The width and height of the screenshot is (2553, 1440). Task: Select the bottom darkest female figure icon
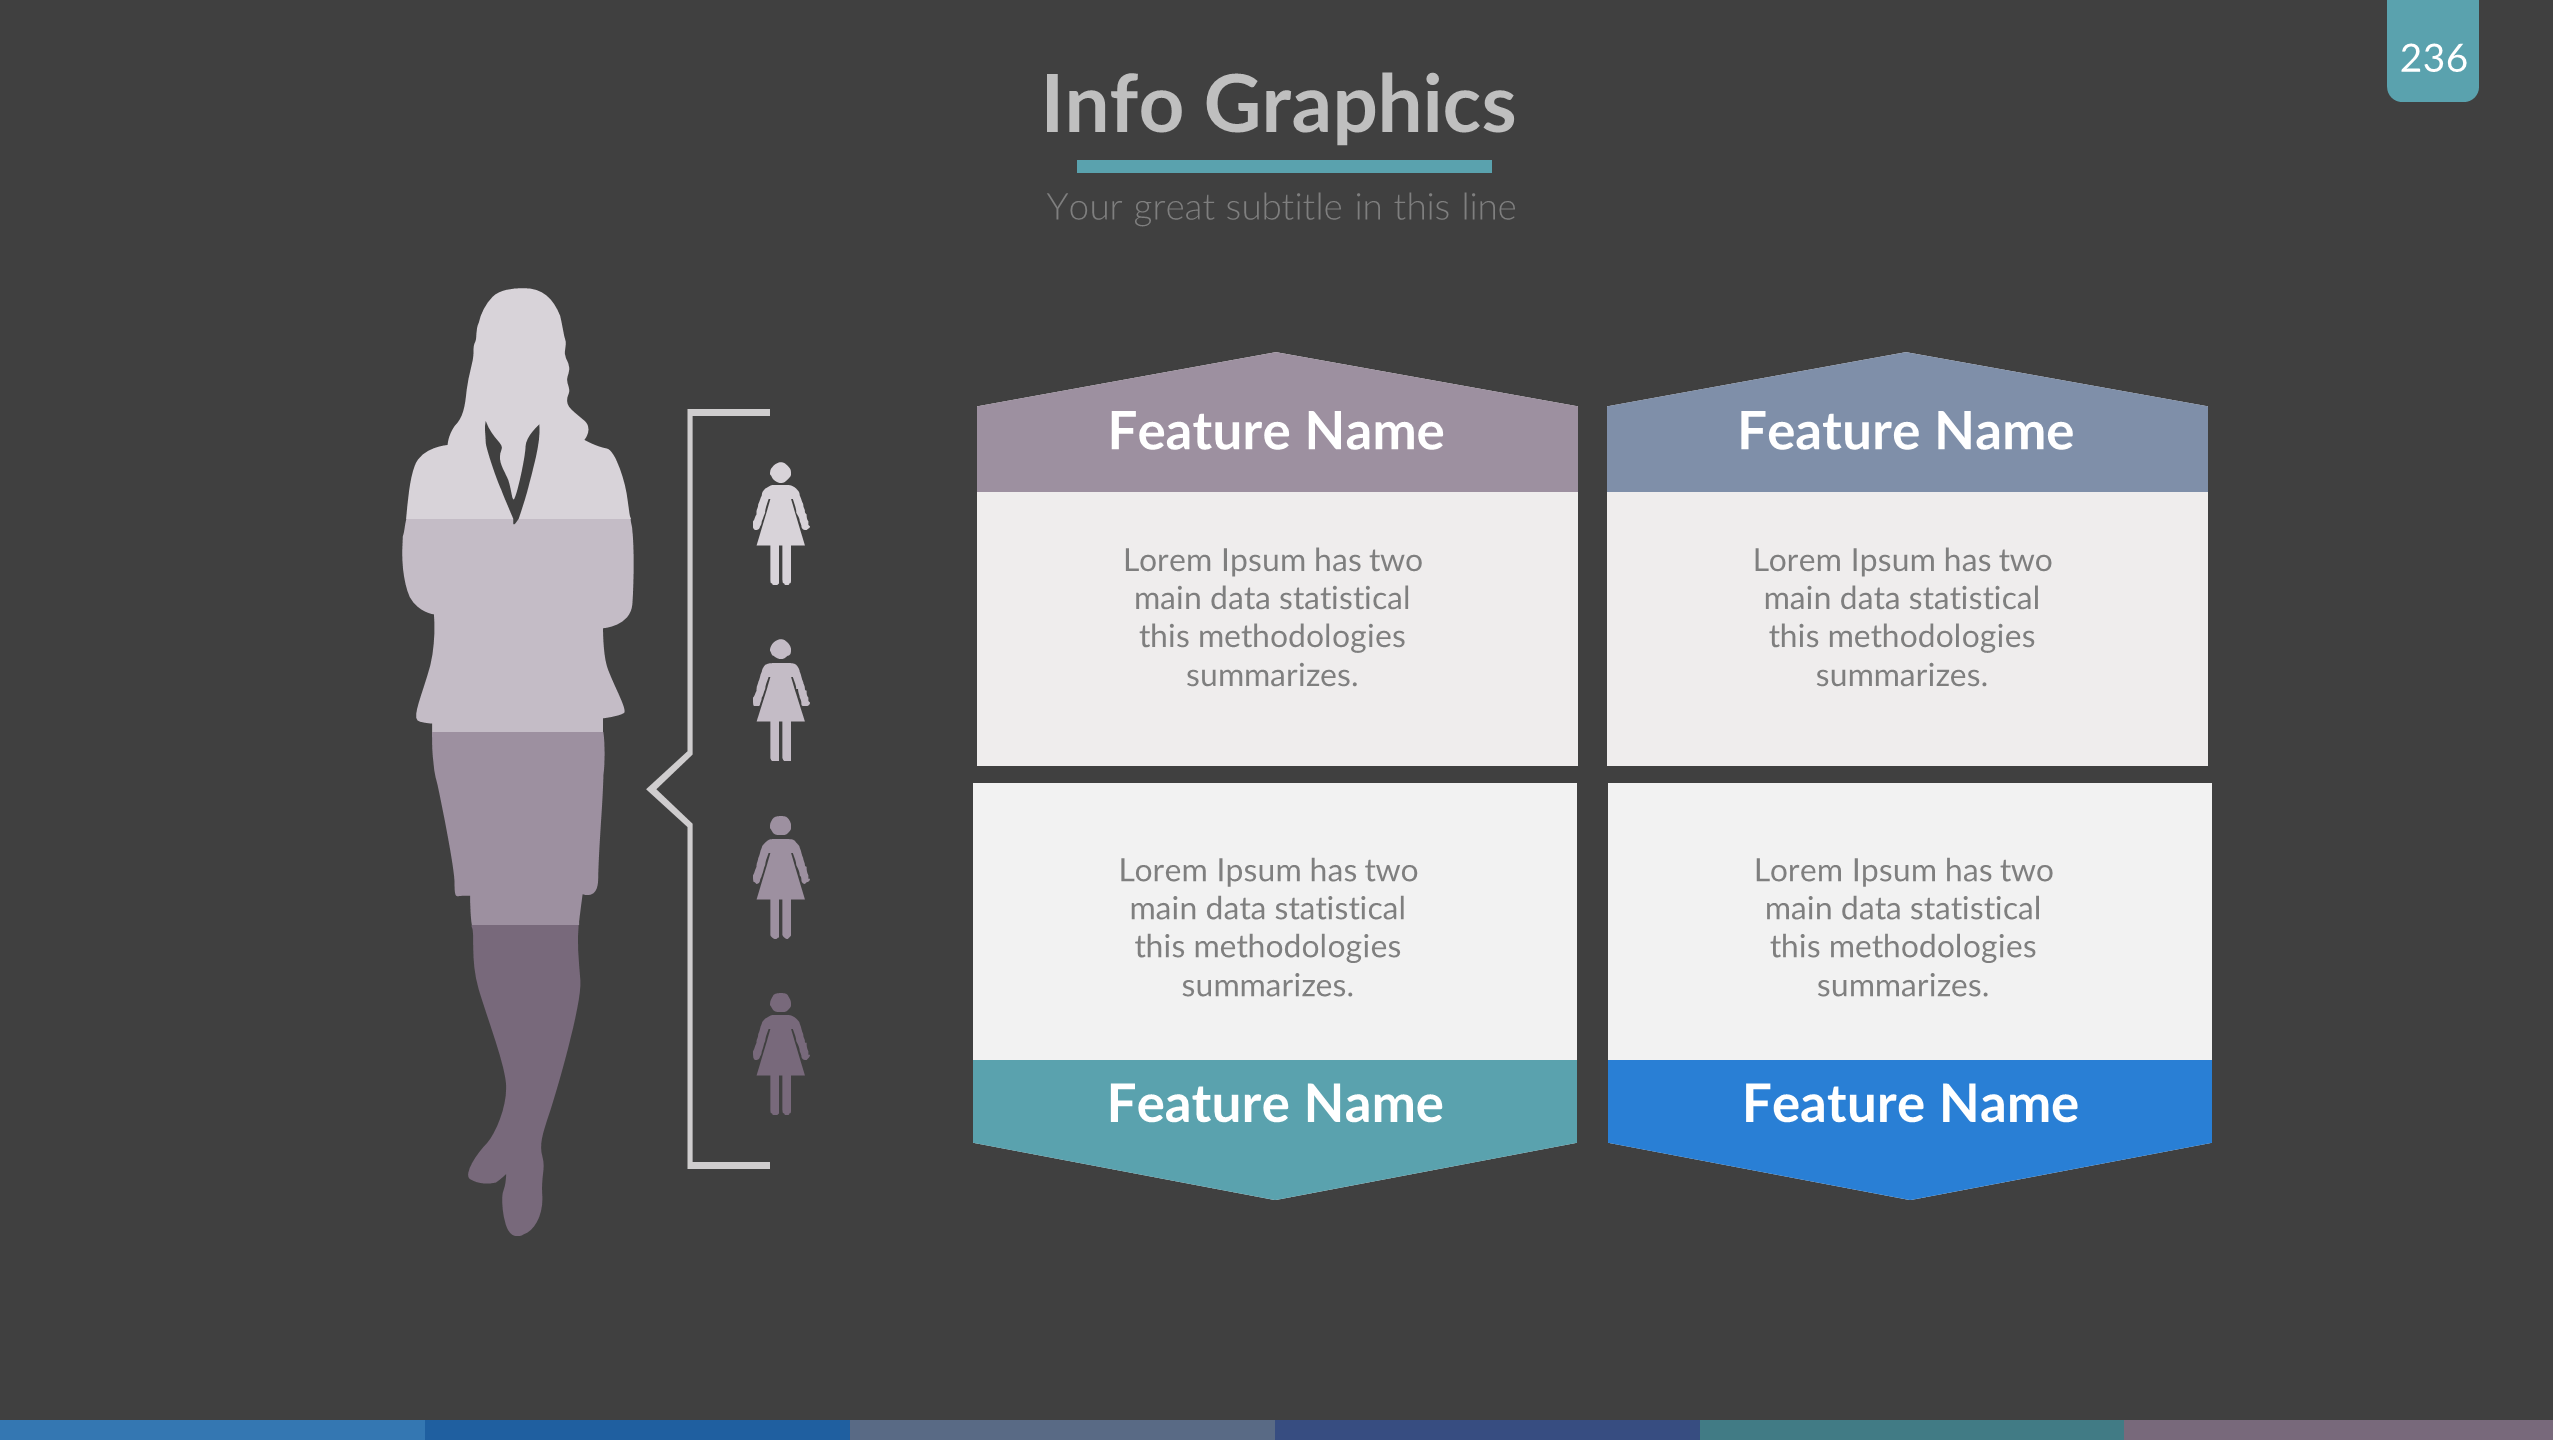click(x=780, y=1053)
